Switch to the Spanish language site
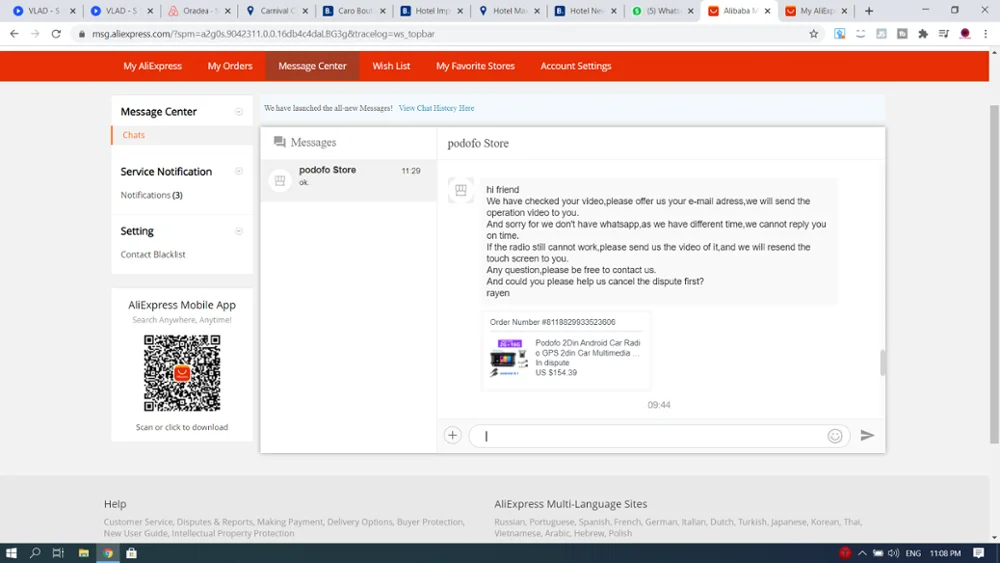 click(594, 522)
